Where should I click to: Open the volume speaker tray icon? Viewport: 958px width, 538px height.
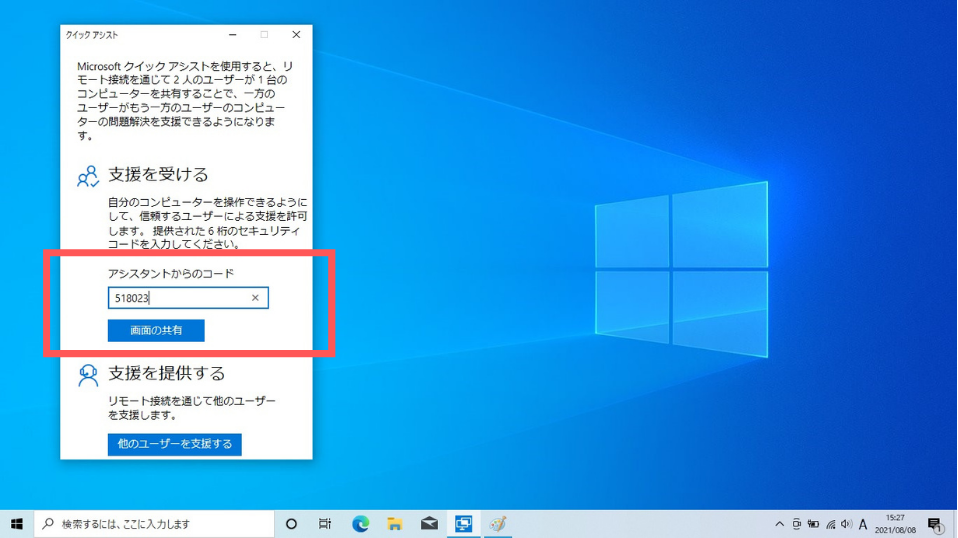coord(846,524)
